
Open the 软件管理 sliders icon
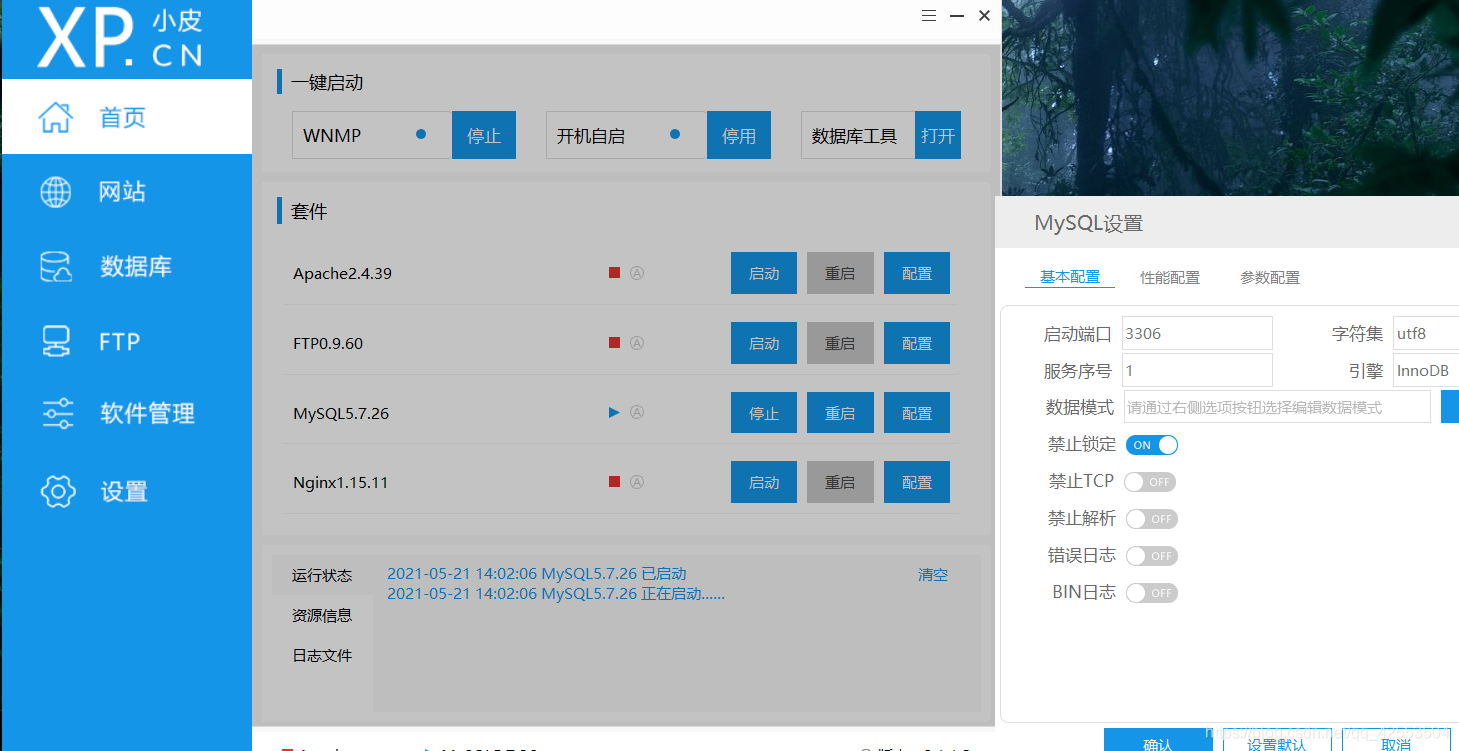57,413
